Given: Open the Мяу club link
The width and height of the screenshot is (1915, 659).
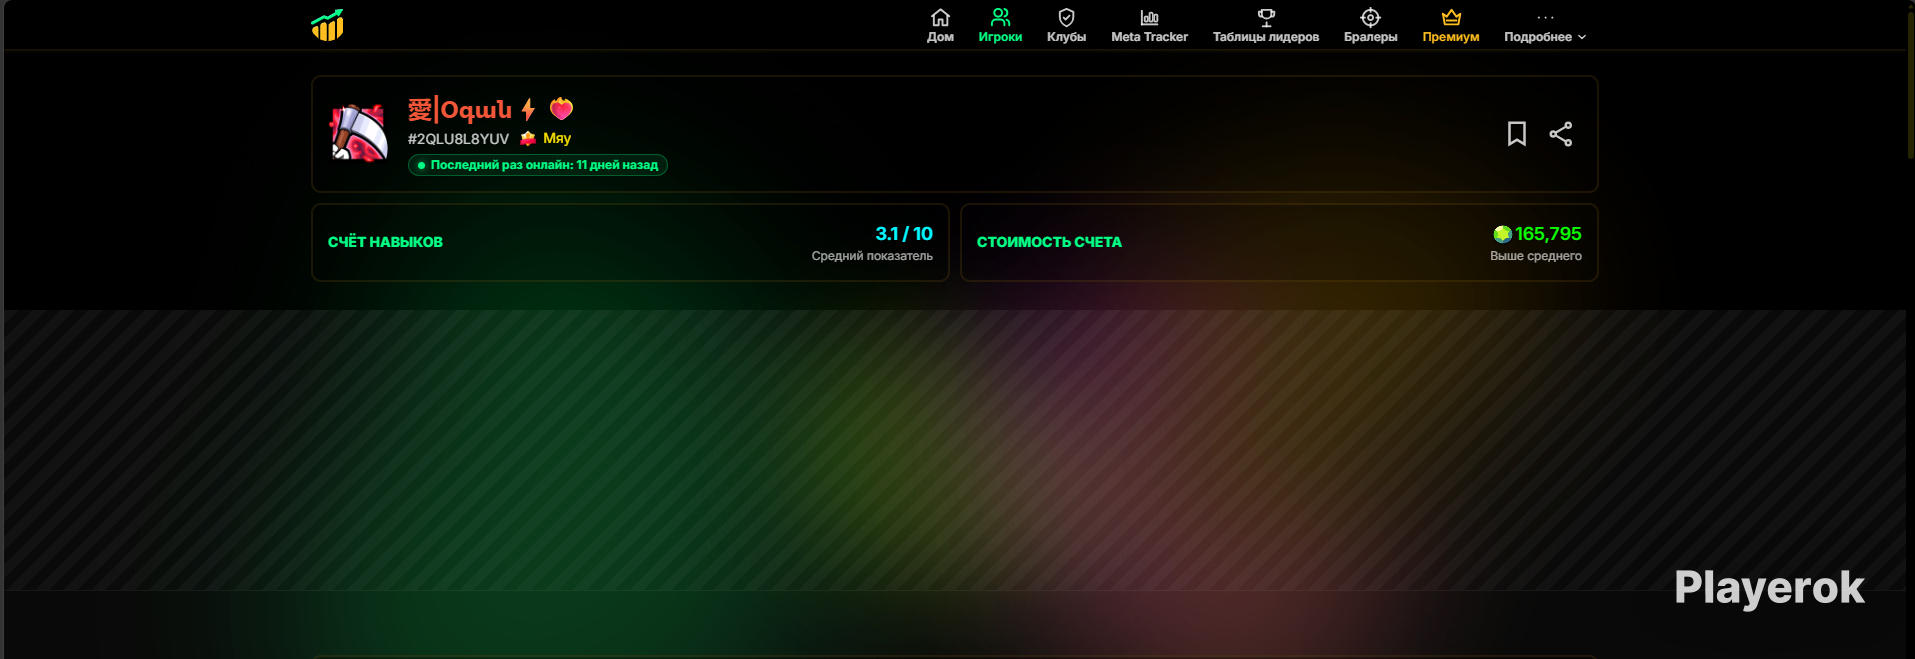Looking at the screenshot, I should tap(557, 138).
